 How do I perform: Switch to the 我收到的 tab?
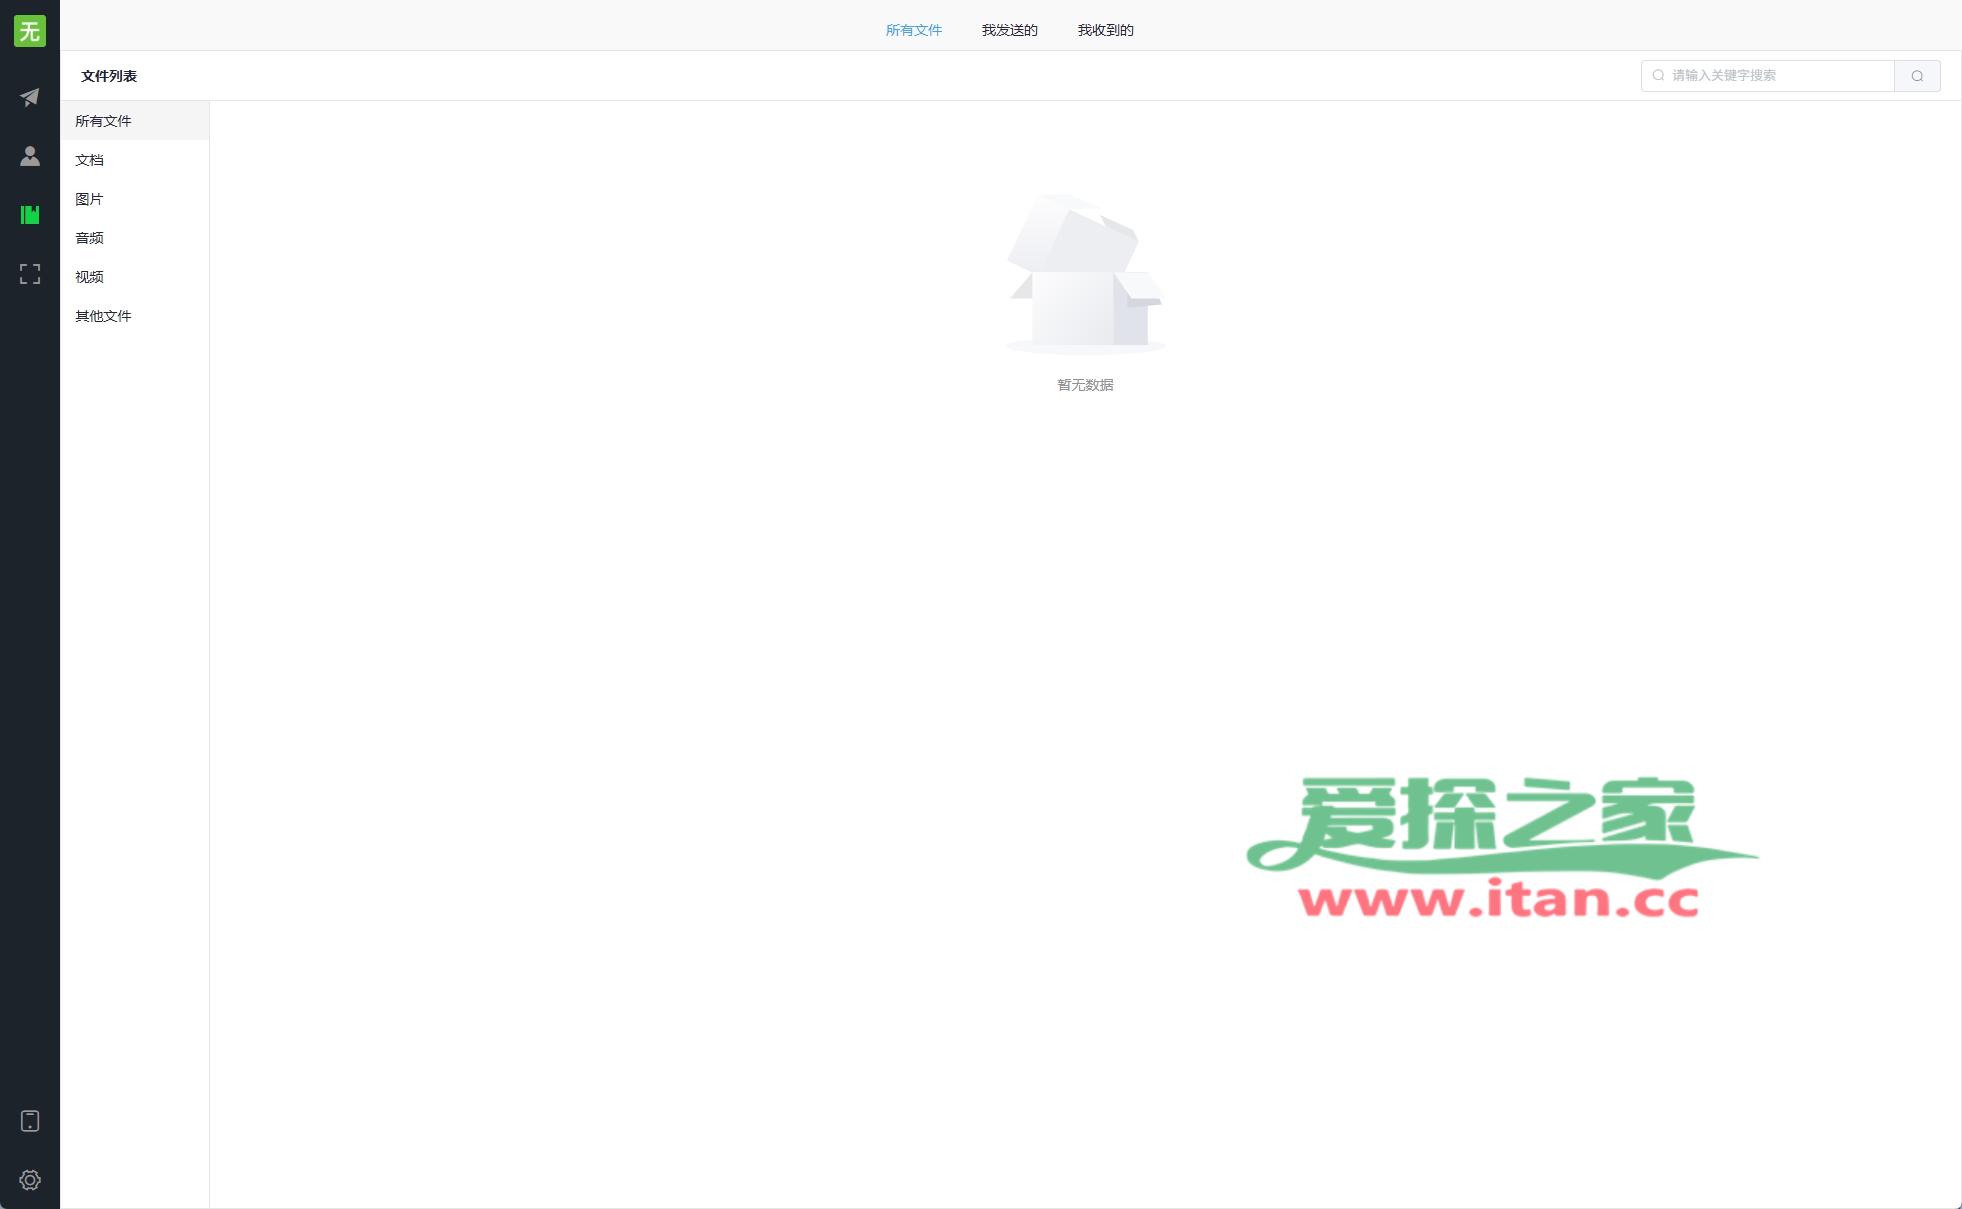click(x=1106, y=30)
